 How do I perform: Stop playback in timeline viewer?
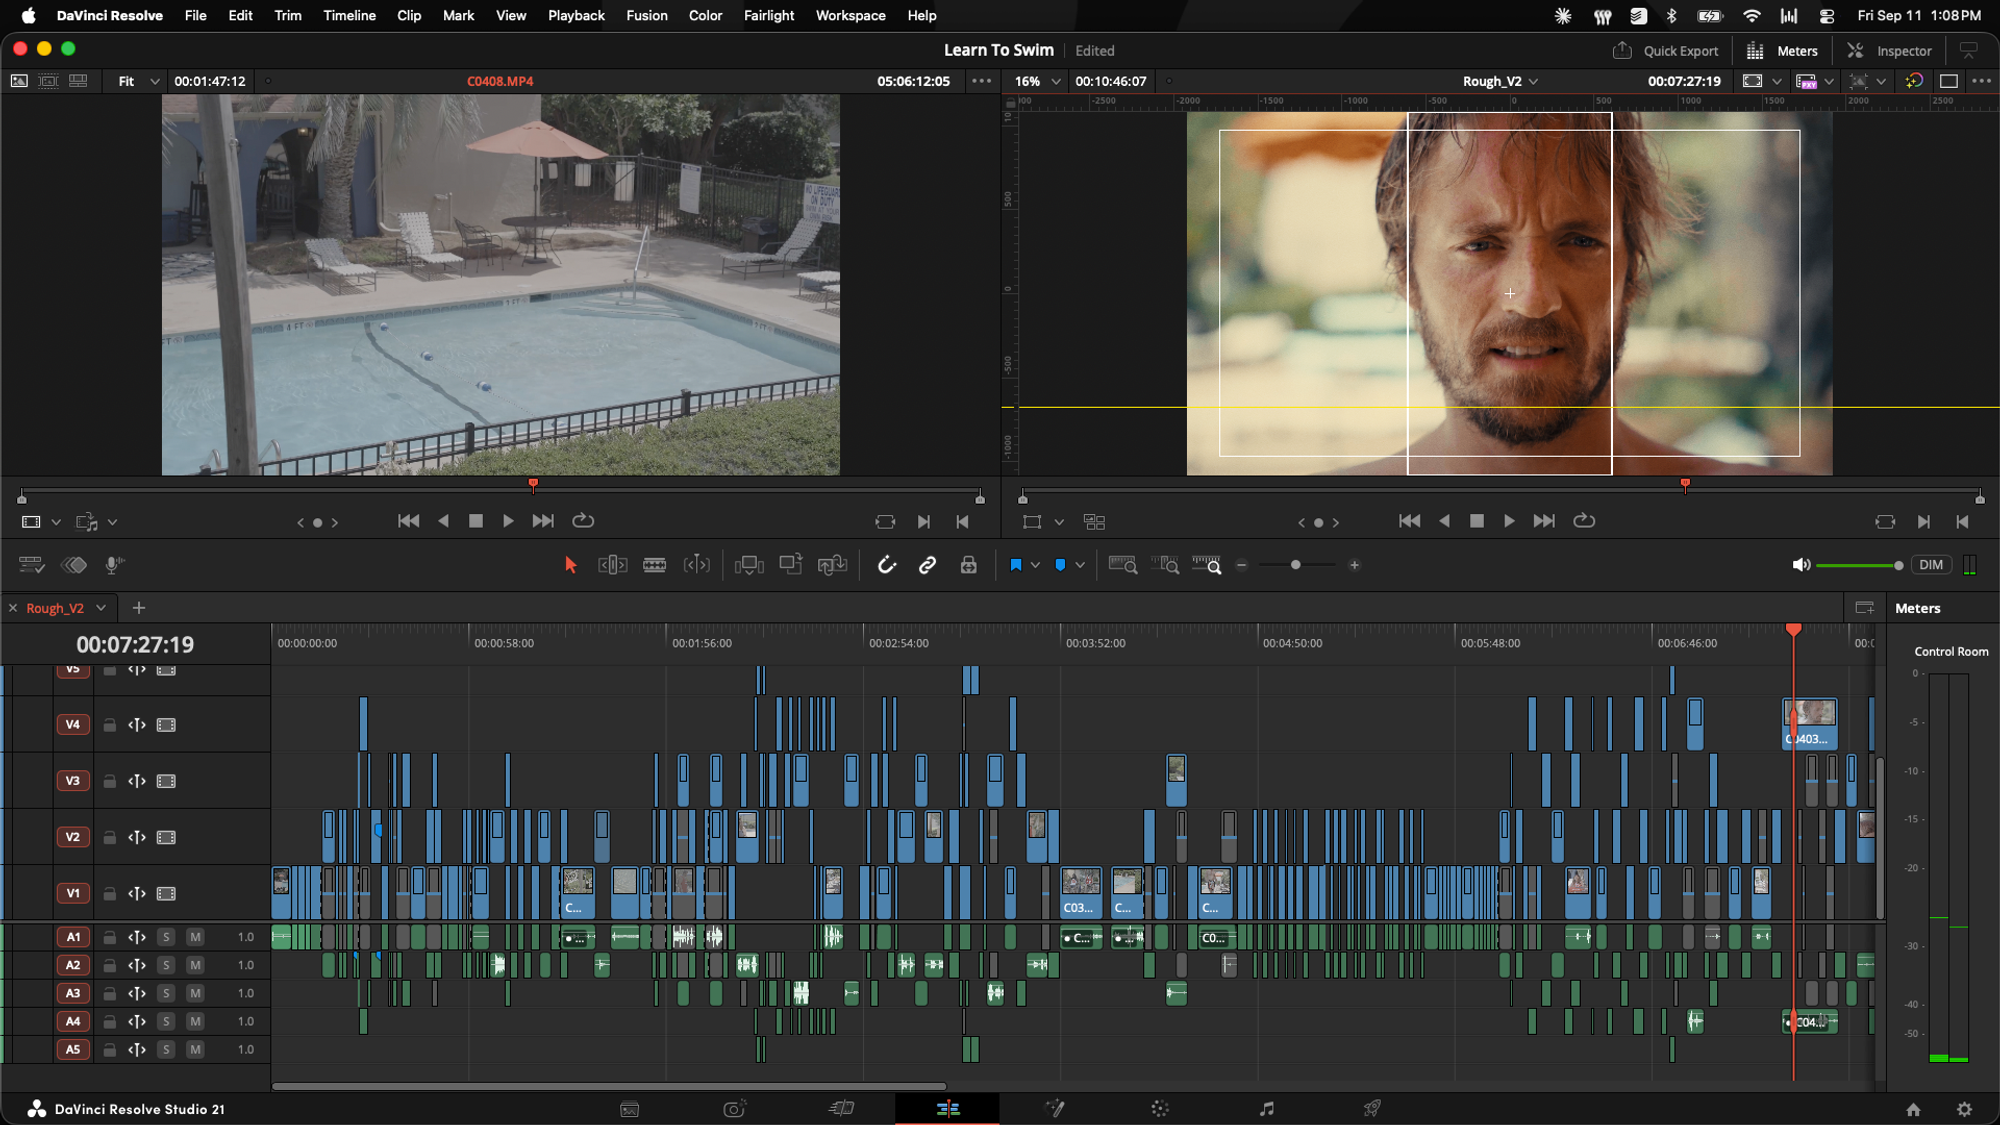(x=1477, y=521)
